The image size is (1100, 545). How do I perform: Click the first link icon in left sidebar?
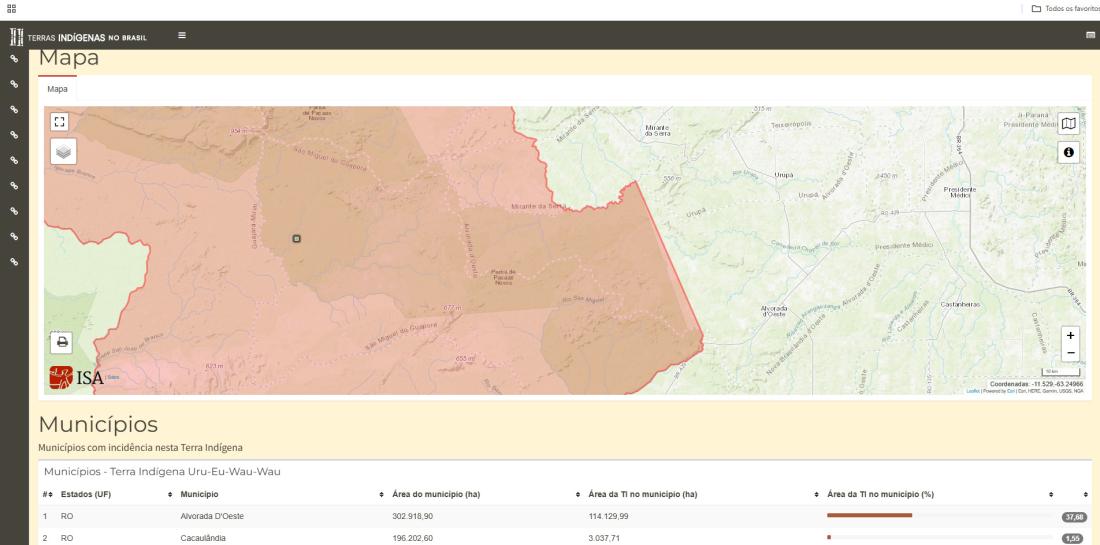[x=14, y=59]
